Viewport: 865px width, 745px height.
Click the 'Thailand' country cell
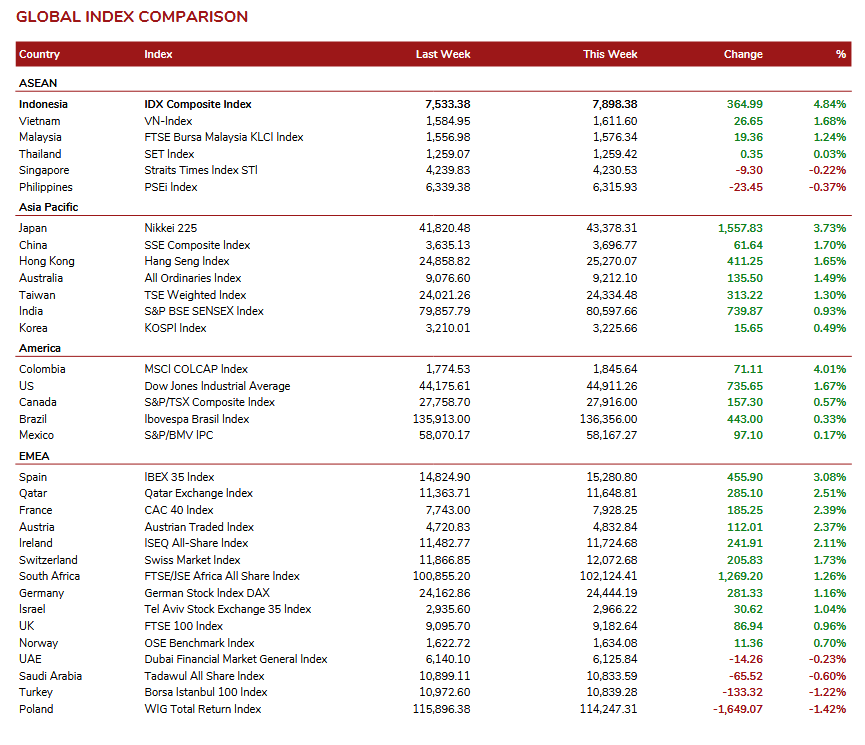pos(40,154)
